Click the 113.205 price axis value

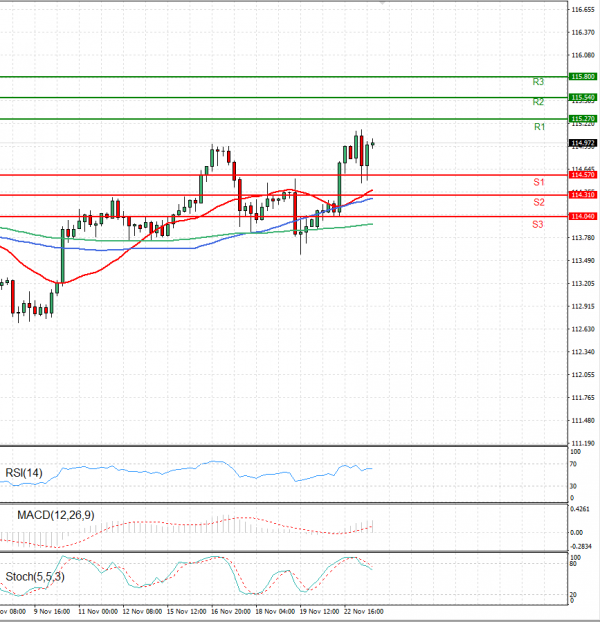click(583, 284)
